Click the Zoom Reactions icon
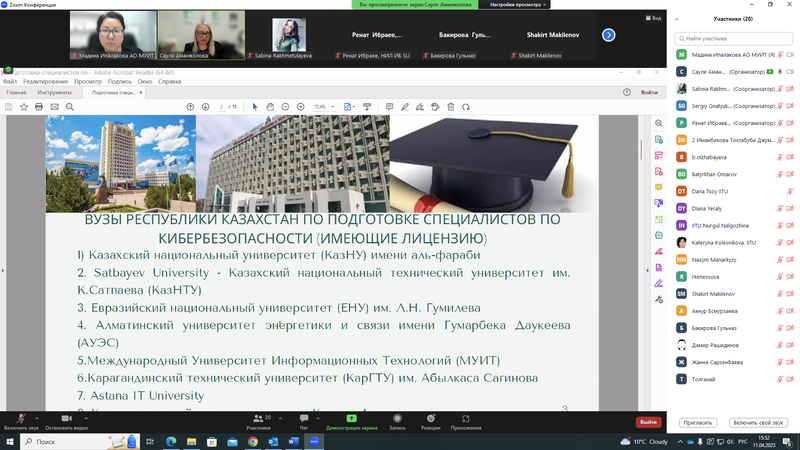The height and width of the screenshot is (450, 800). point(431,418)
